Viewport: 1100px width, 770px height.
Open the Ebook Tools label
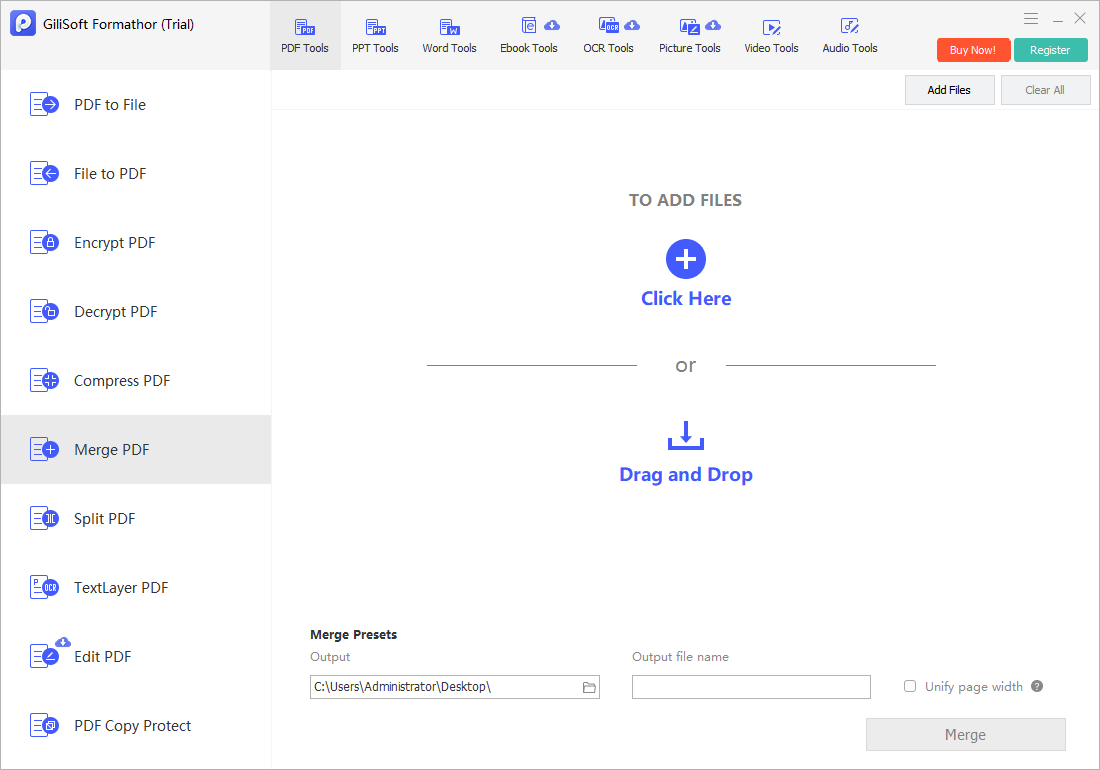(x=529, y=48)
